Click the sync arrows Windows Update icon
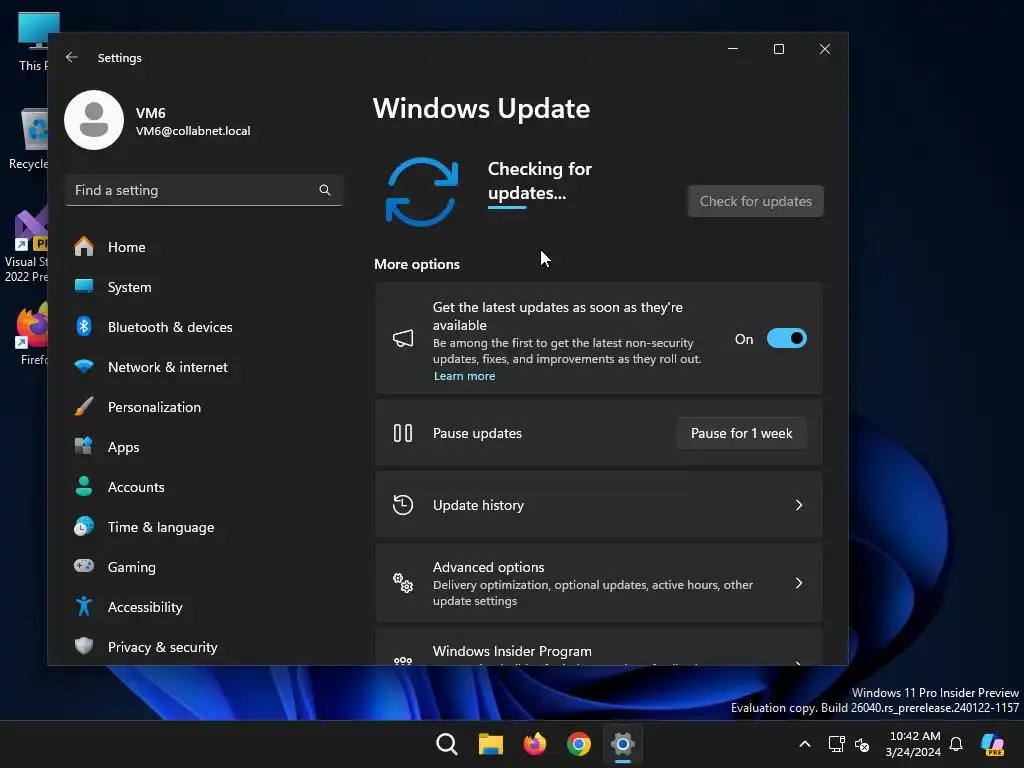Viewport: 1024px width, 768px height. click(x=422, y=192)
